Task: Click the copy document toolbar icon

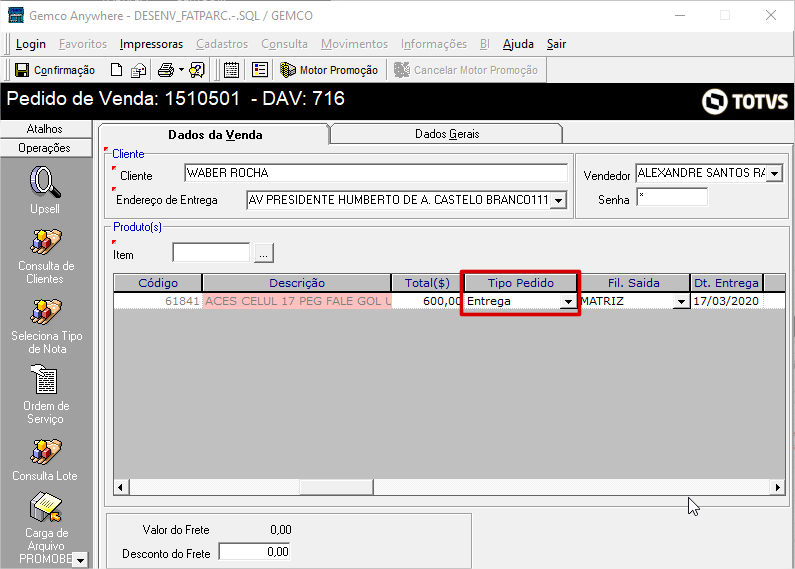Action: coord(138,70)
